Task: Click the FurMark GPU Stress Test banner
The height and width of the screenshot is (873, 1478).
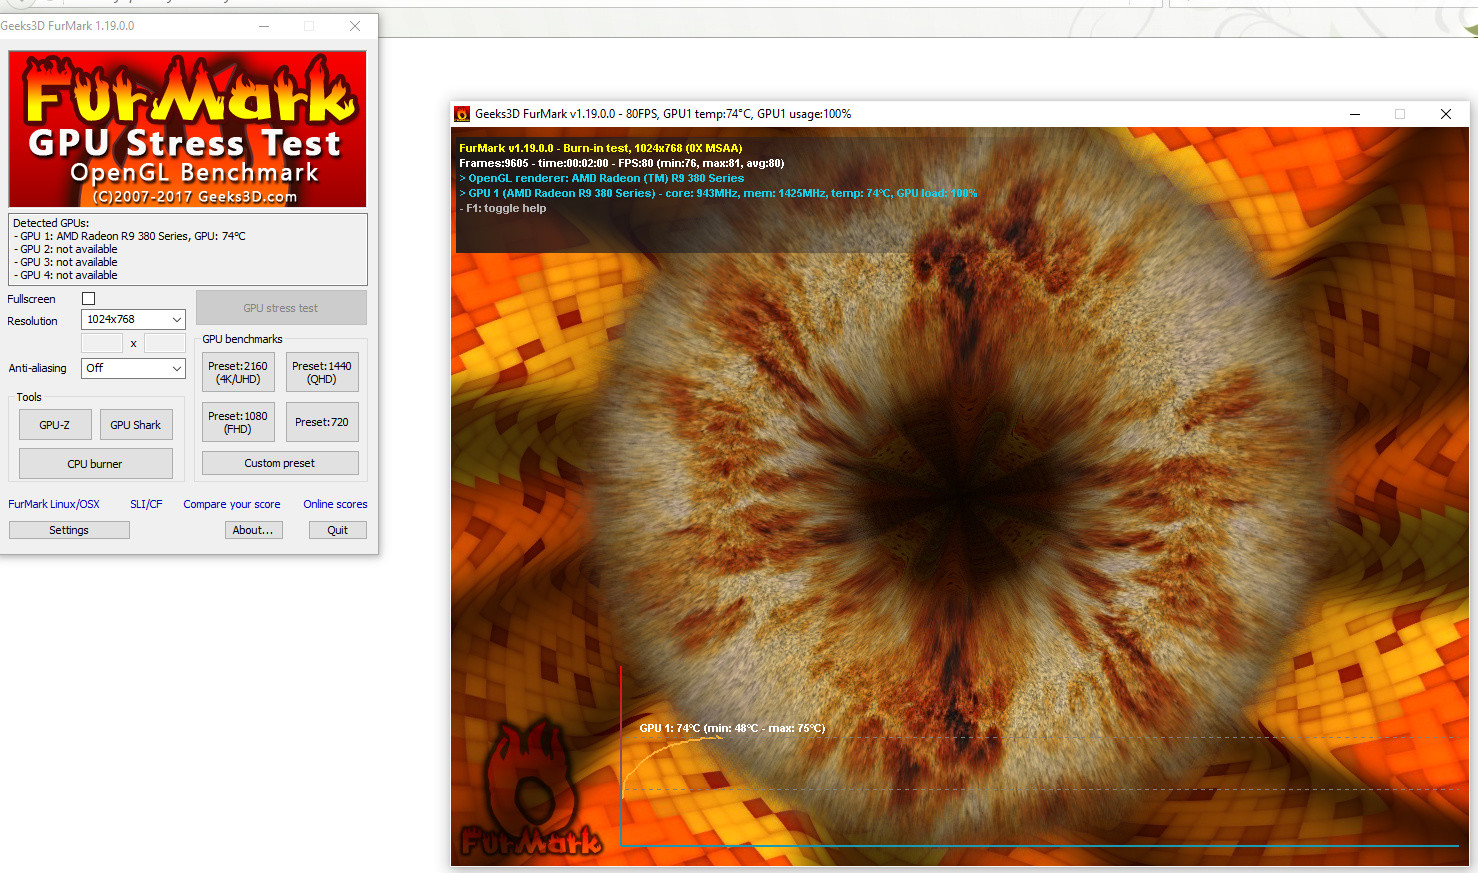Action: pyautogui.click(x=188, y=129)
